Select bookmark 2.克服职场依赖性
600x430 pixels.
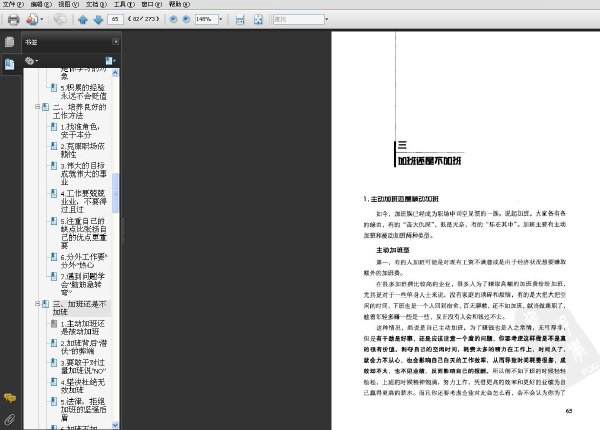tap(82, 150)
